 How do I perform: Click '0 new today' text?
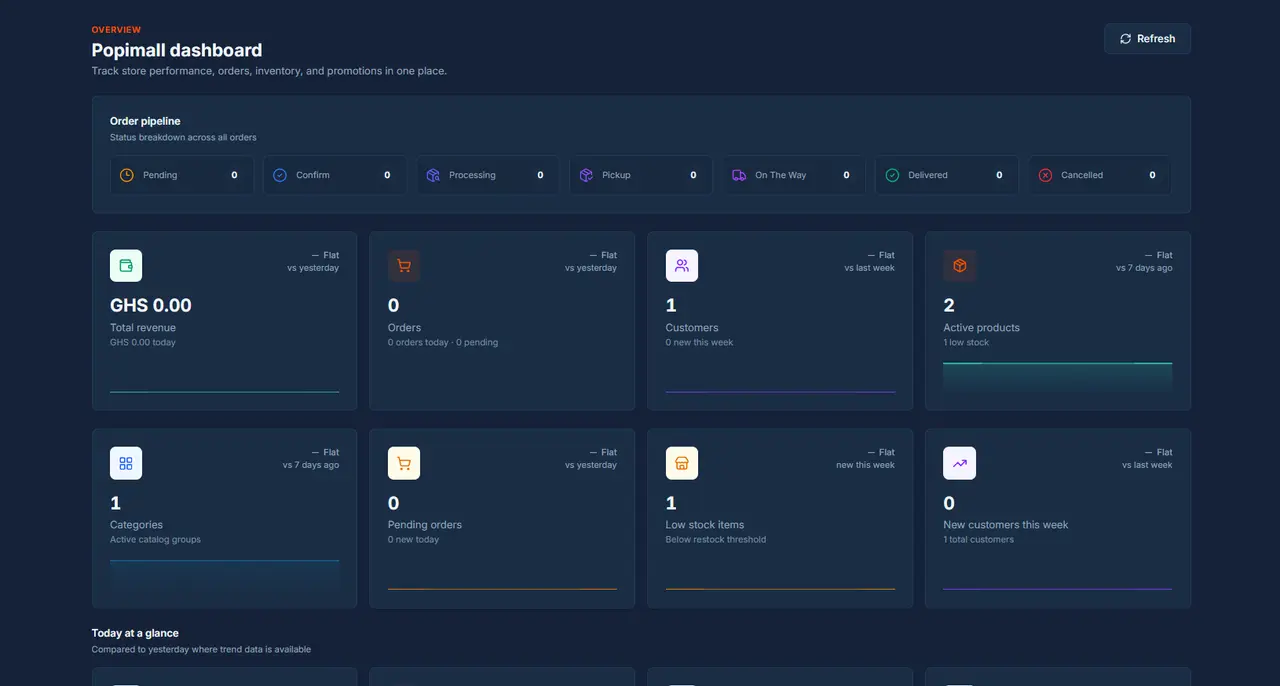[x=414, y=539]
